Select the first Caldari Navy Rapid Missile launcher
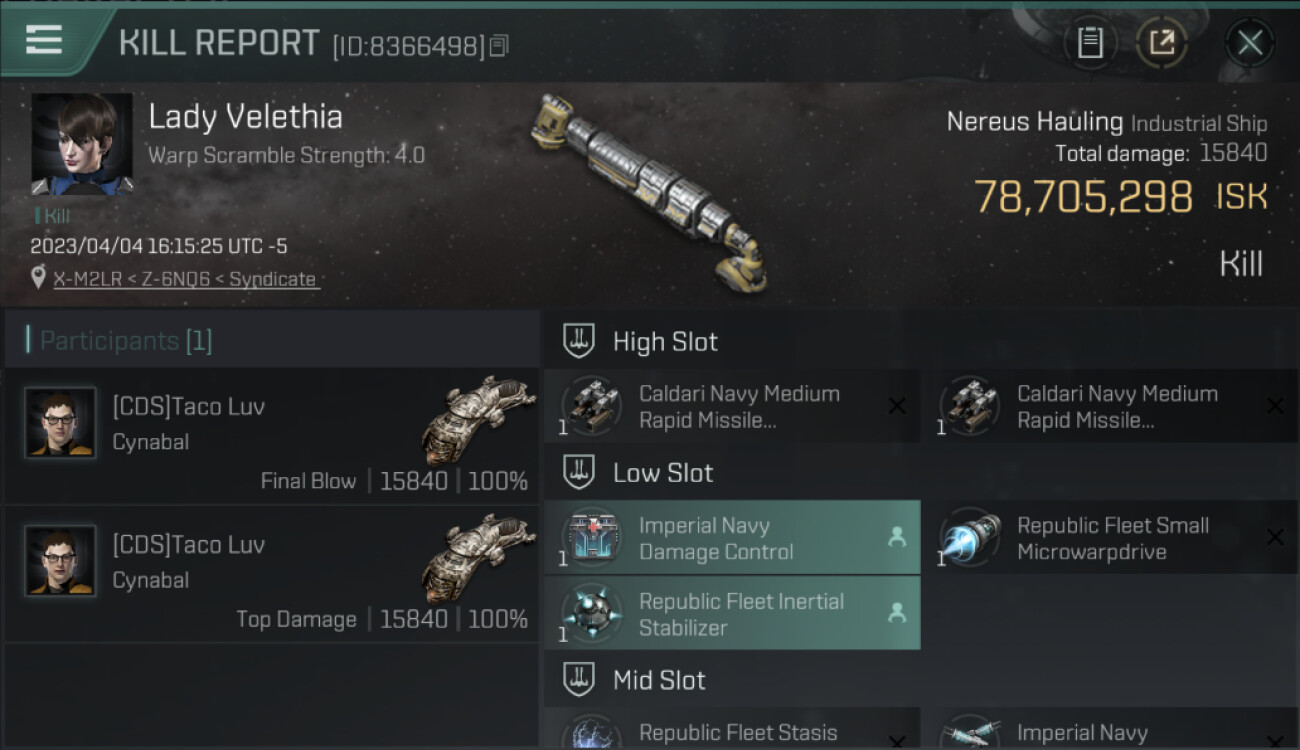1300x750 pixels. click(x=732, y=406)
